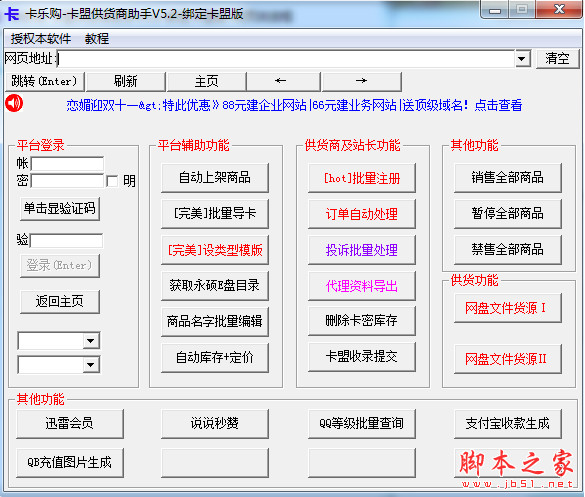Screen dimensions: 585x497
Task: Open the 教程 menu
Action: (97, 38)
